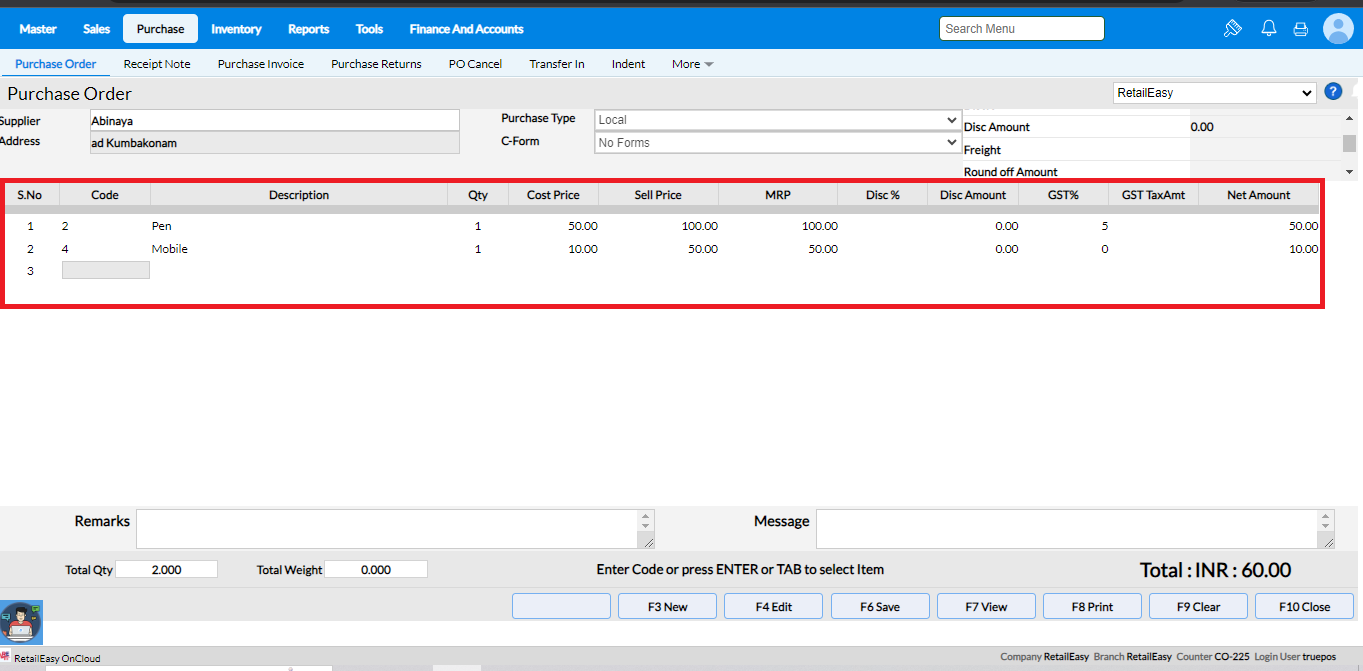Expand the Purchase Type dropdown

(777, 120)
